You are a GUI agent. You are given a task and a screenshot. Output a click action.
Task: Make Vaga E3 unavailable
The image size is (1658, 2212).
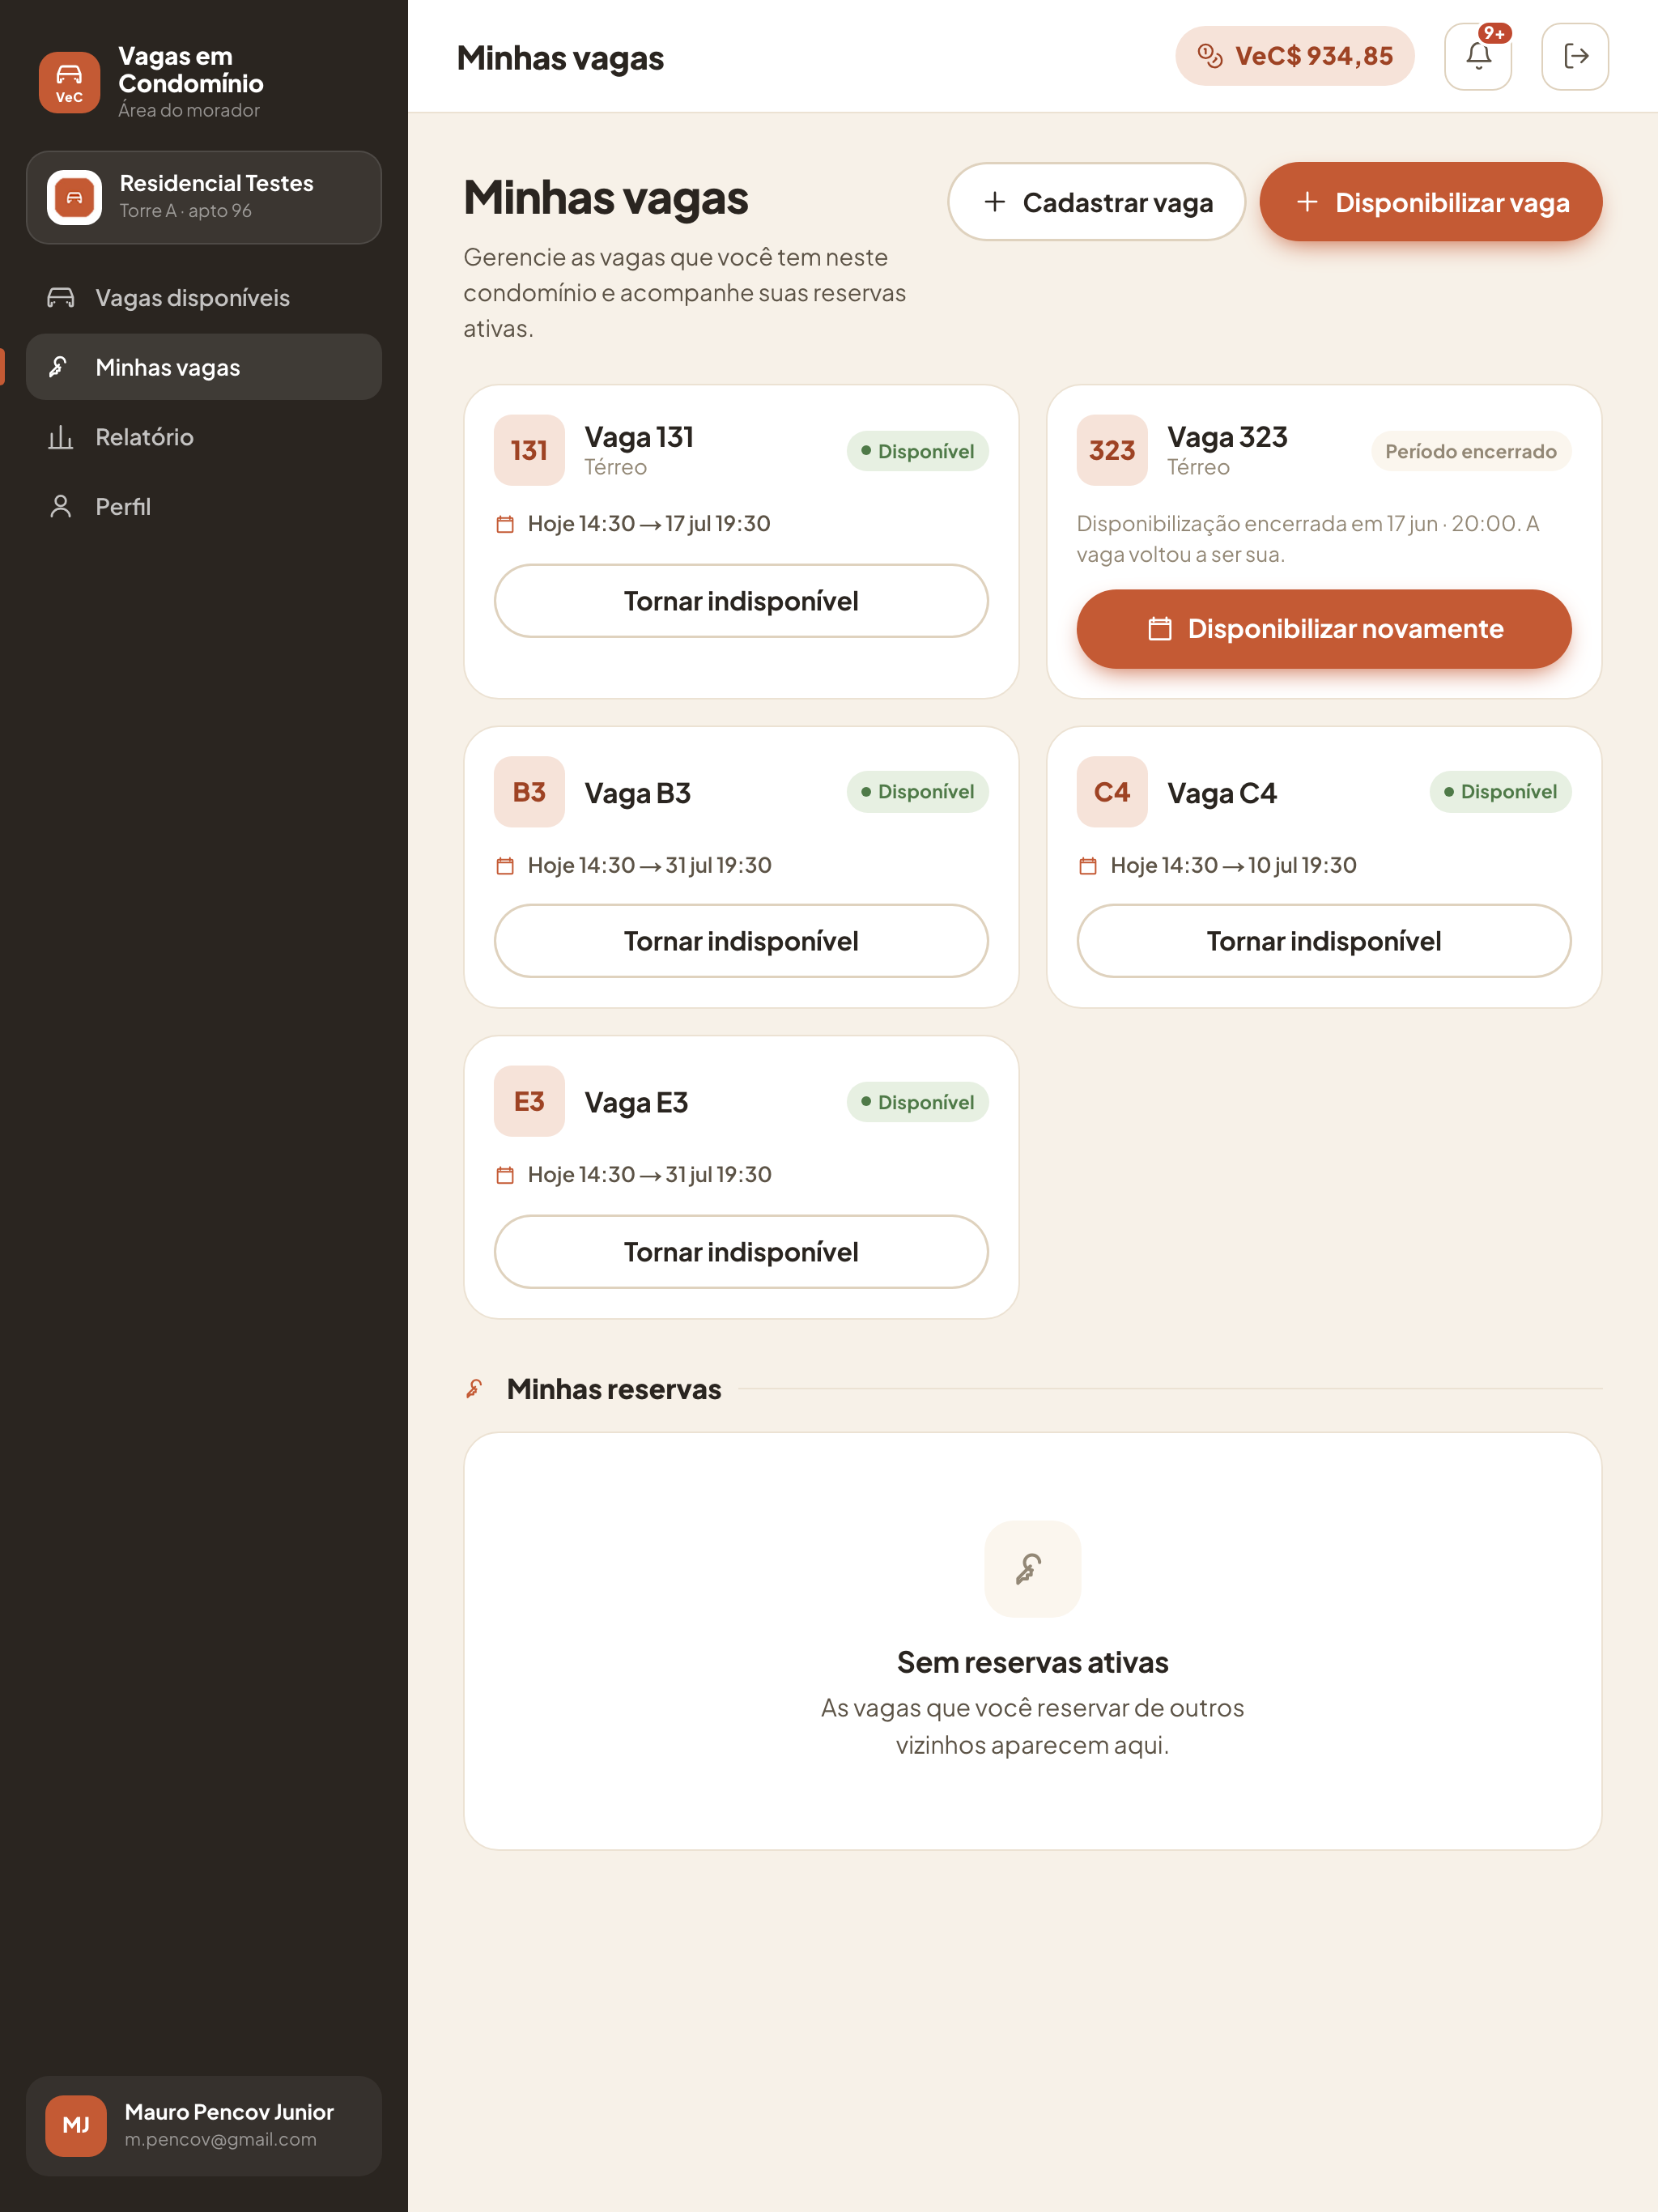pos(741,1252)
